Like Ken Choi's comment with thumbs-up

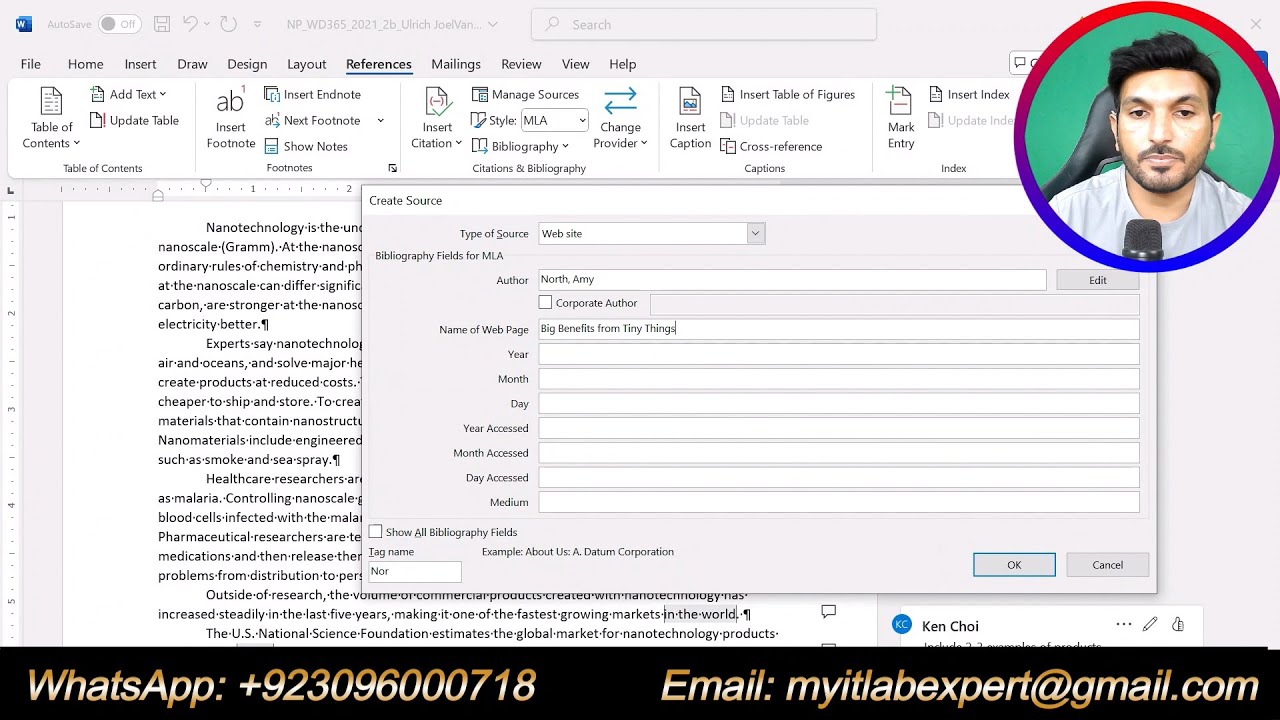pos(1178,625)
